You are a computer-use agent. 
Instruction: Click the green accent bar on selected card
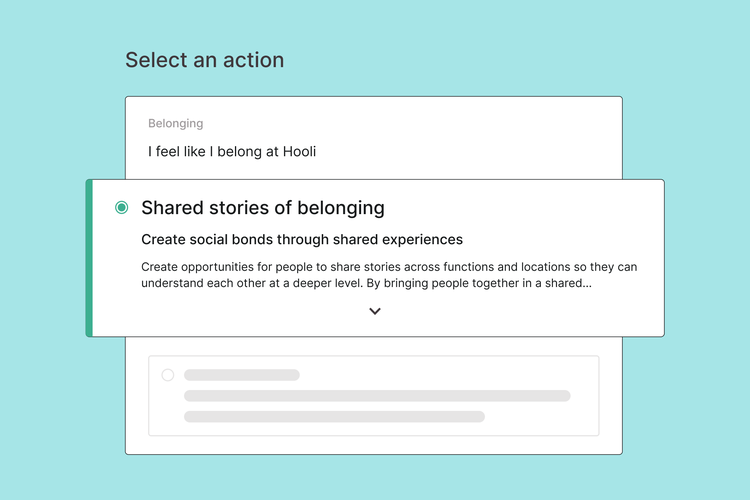89,258
